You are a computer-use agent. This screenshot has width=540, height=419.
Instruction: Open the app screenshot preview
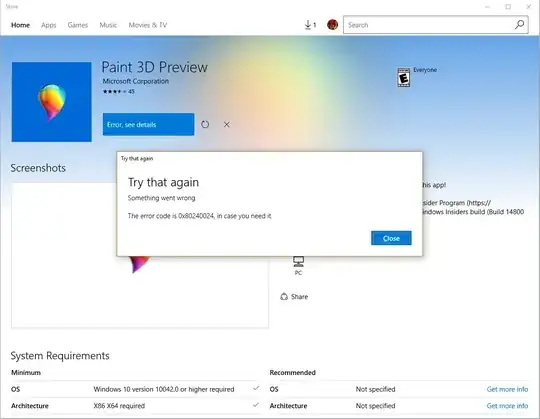tap(140, 255)
